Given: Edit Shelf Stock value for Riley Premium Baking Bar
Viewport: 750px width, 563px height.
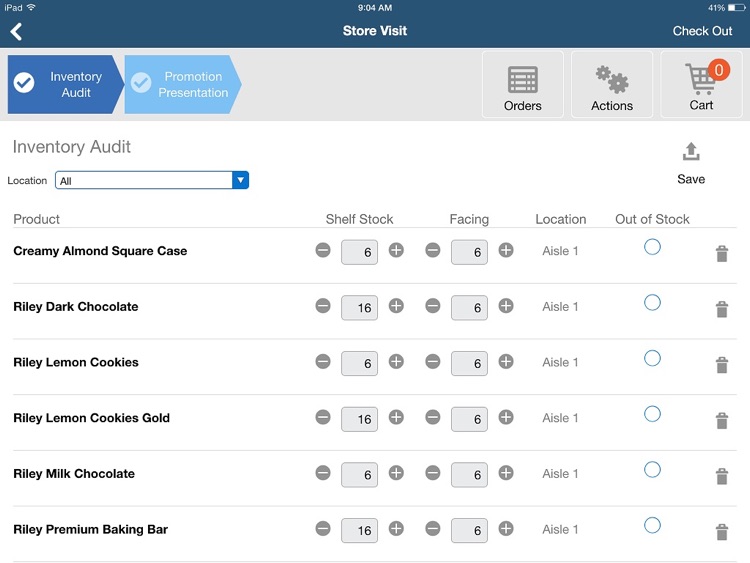Looking at the screenshot, I should click(x=359, y=530).
